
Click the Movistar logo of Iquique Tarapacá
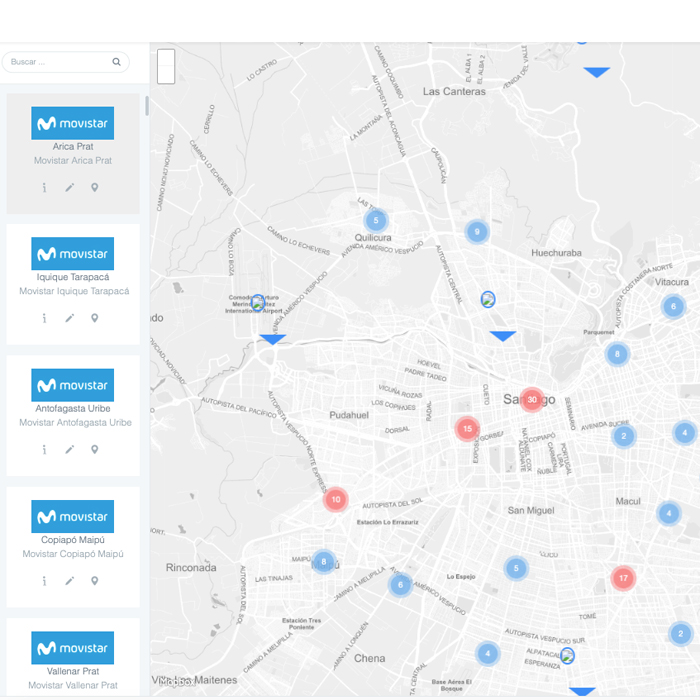(x=72, y=254)
